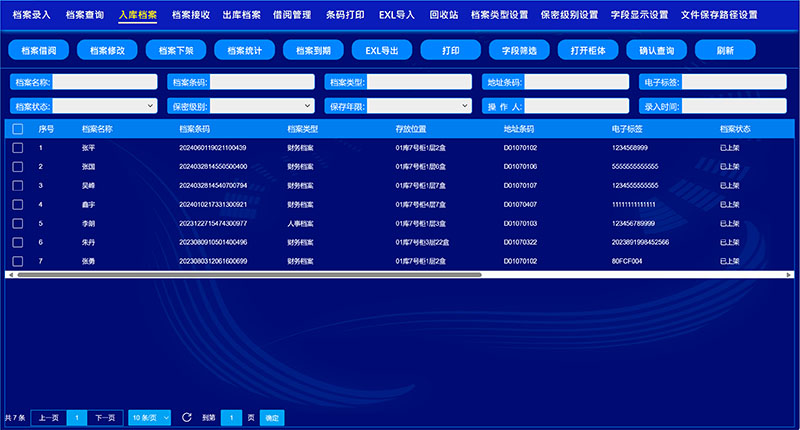
Task: Select the checkbox for 朱丹 row
Action: [x=17, y=242]
